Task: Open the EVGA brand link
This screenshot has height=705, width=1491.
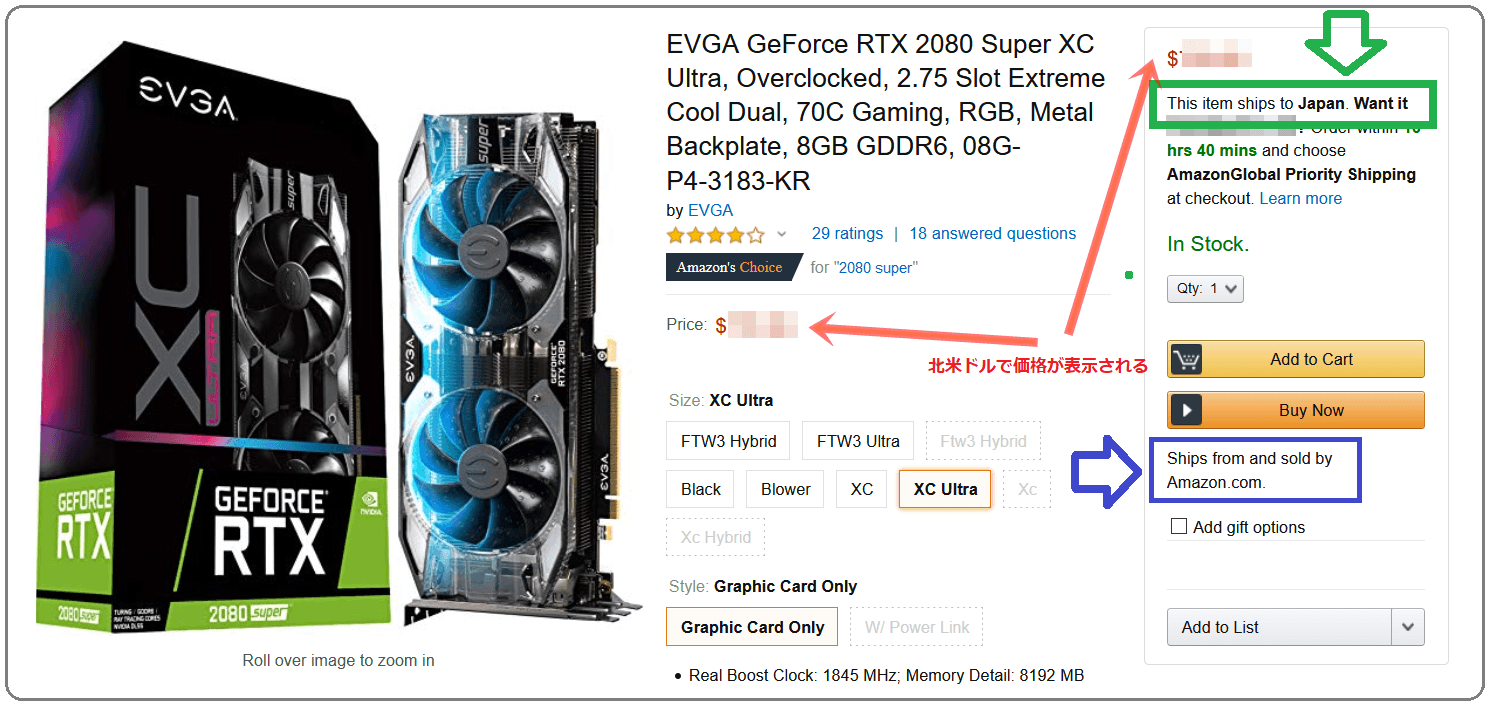Action: [x=710, y=210]
